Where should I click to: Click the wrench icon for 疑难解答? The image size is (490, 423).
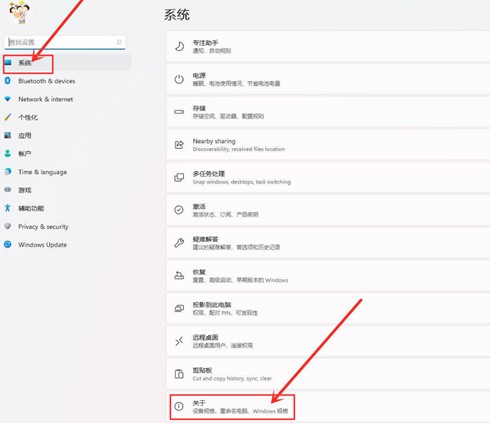(x=179, y=243)
